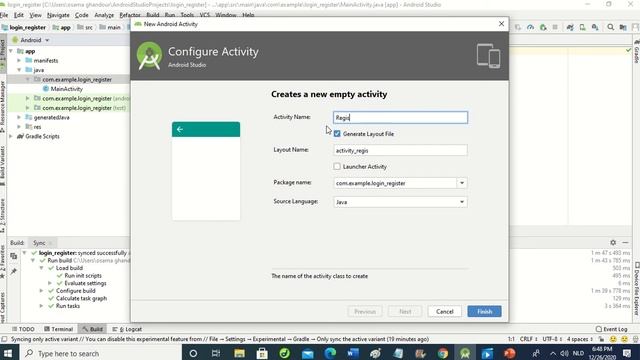The height and width of the screenshot is (360, 640).
Task: Expand the manifests folder
Action: [x=19, y=60]
